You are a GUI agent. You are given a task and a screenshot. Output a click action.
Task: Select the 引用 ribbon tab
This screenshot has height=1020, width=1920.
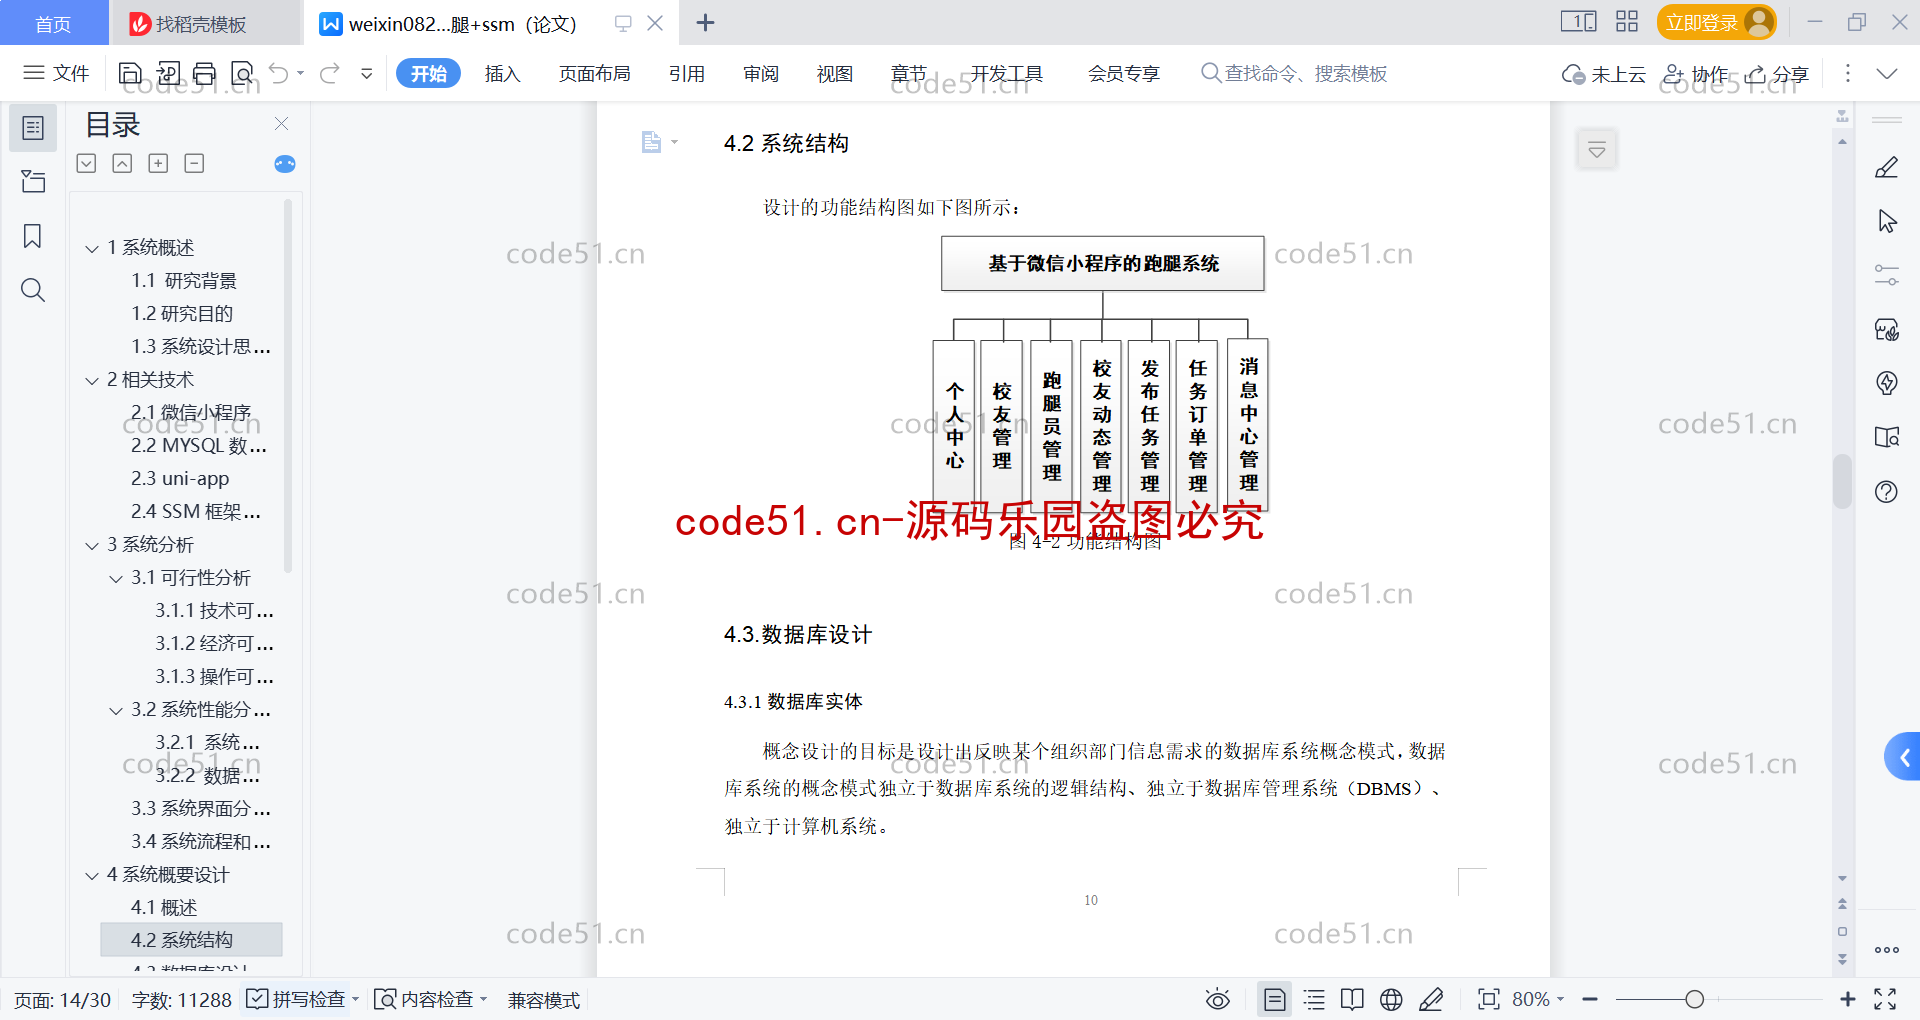click(687, 73)
